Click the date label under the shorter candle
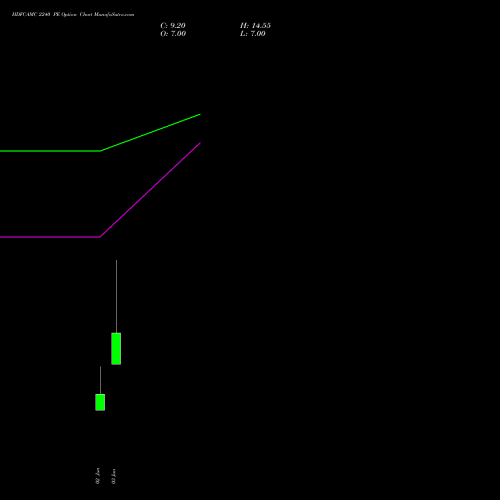500x500 pixels. tap(98, 476)
